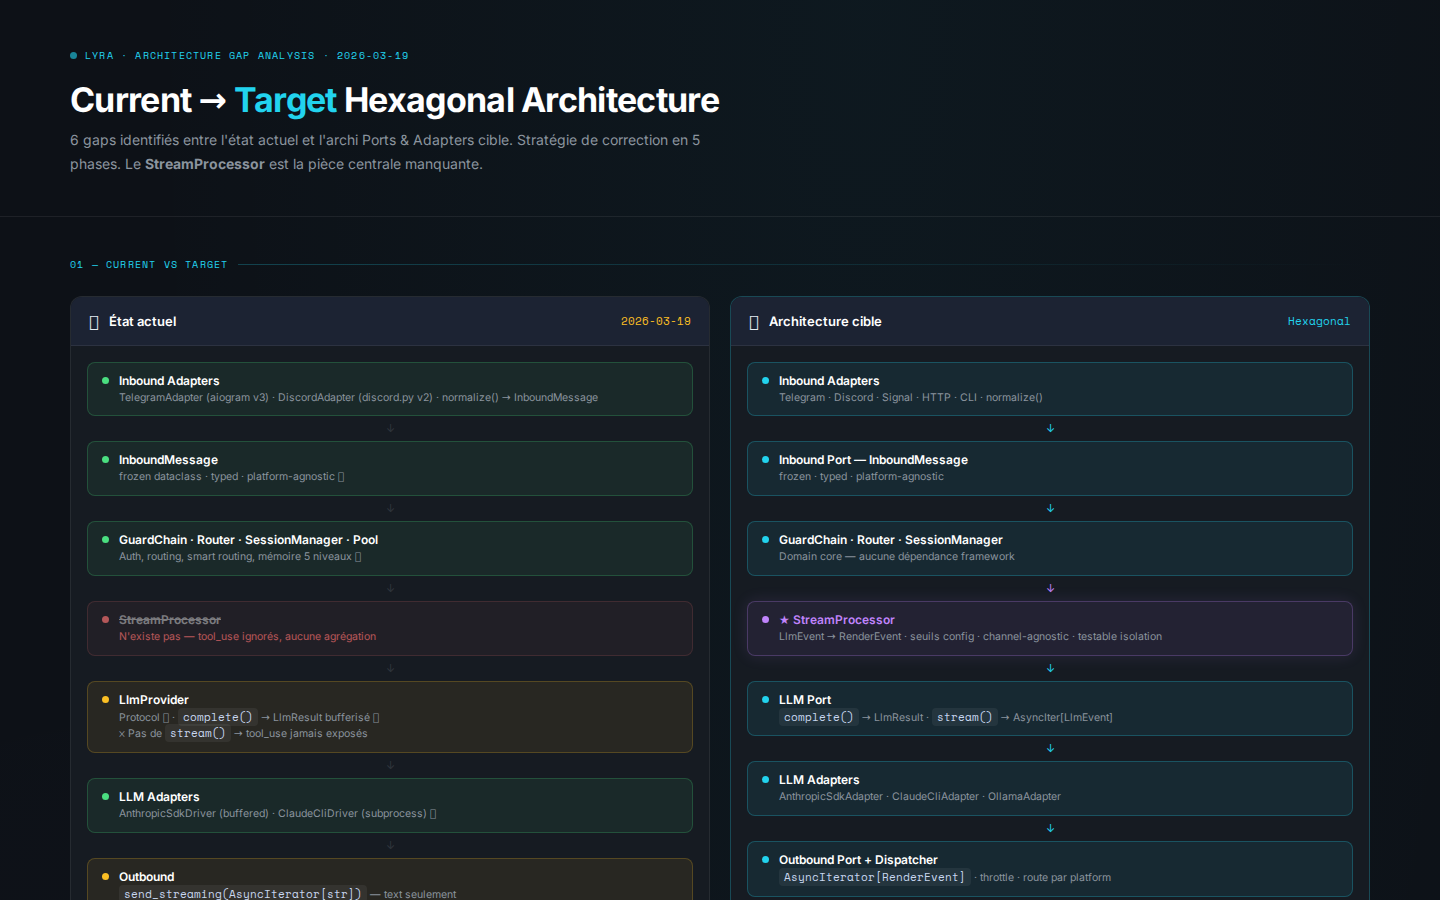Click the orange dot beside LlmProvider
The width and height of the screenshot is (1440, 900).
tap(105, 700)
